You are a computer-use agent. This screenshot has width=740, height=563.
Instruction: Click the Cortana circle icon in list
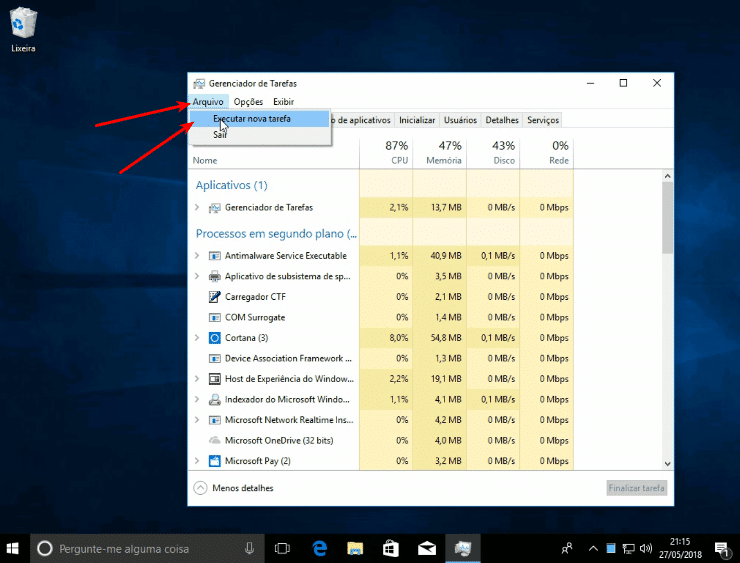point(214,338)
